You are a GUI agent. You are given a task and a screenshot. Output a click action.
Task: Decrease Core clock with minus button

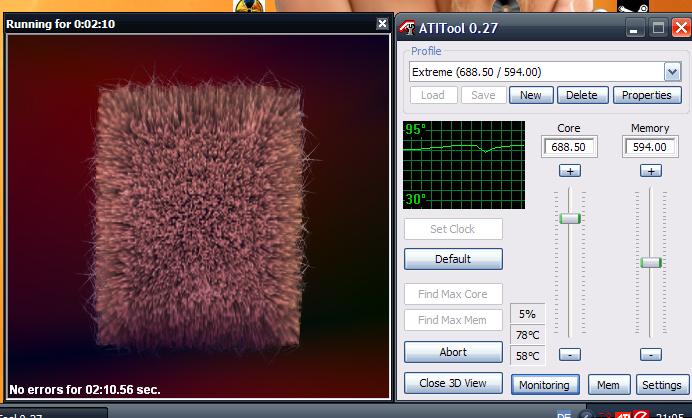(570, 354)
